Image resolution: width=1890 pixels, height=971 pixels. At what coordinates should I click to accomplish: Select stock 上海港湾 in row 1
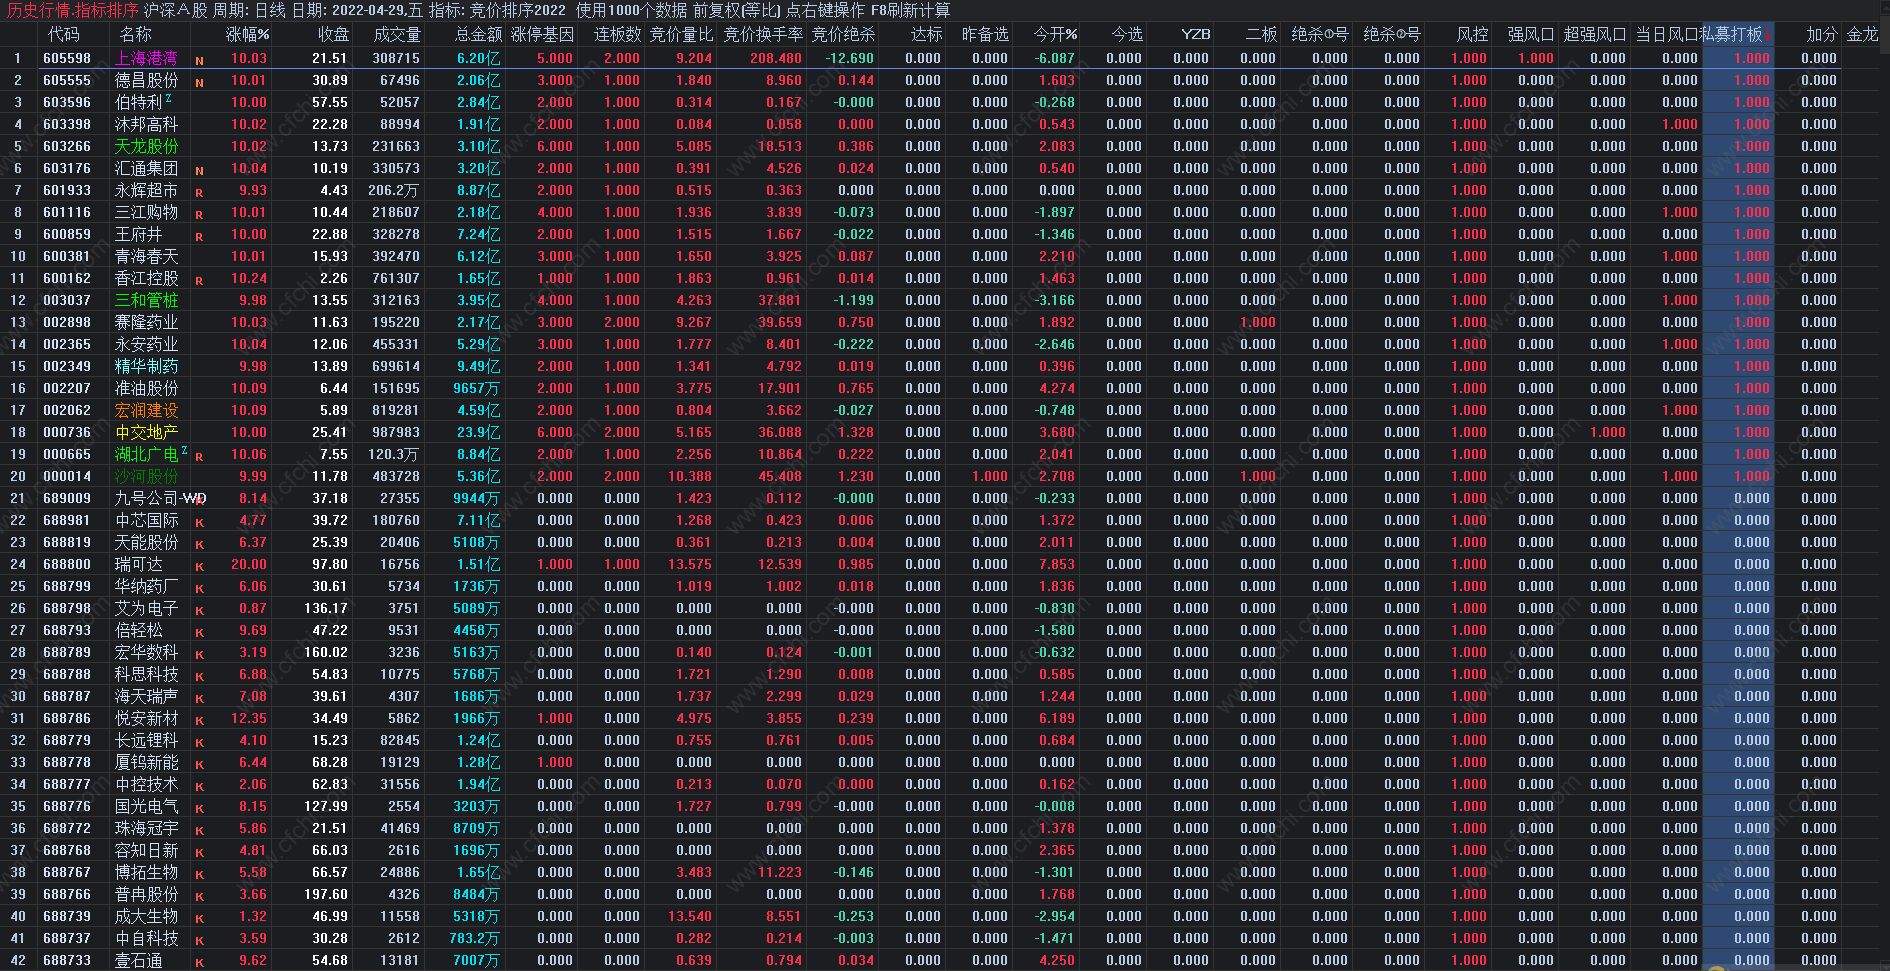[x=146, y=58]
